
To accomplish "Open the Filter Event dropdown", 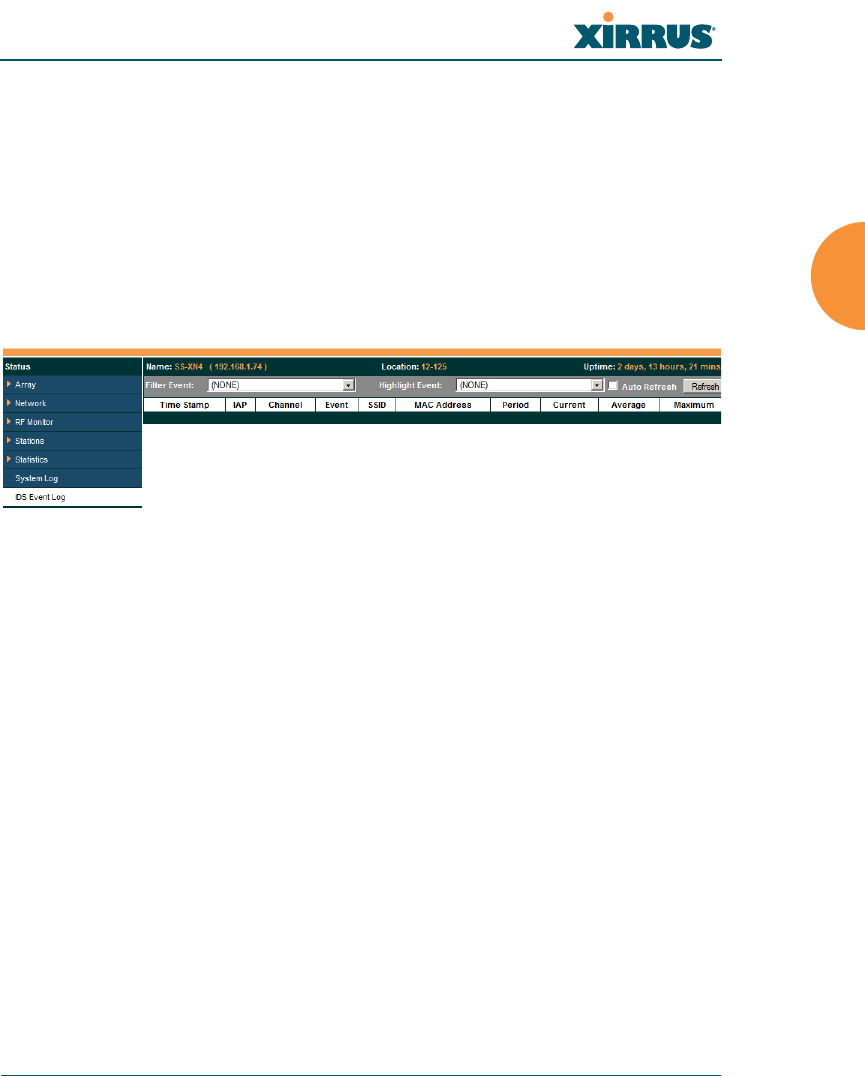I will click(x=281, y=385).
